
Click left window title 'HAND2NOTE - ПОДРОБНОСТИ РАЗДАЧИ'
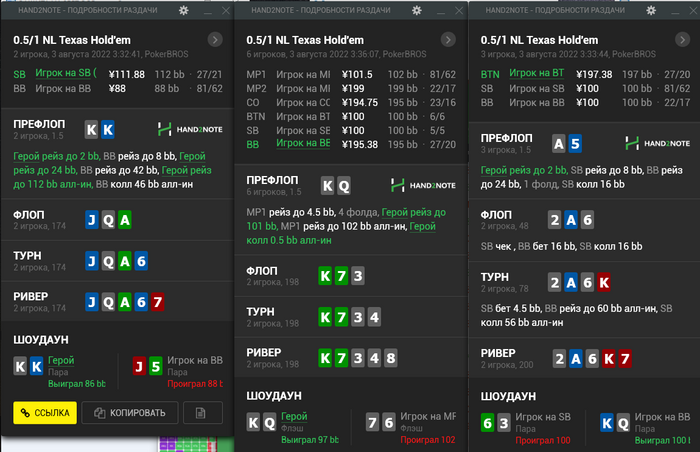click(x=88, y=10)
